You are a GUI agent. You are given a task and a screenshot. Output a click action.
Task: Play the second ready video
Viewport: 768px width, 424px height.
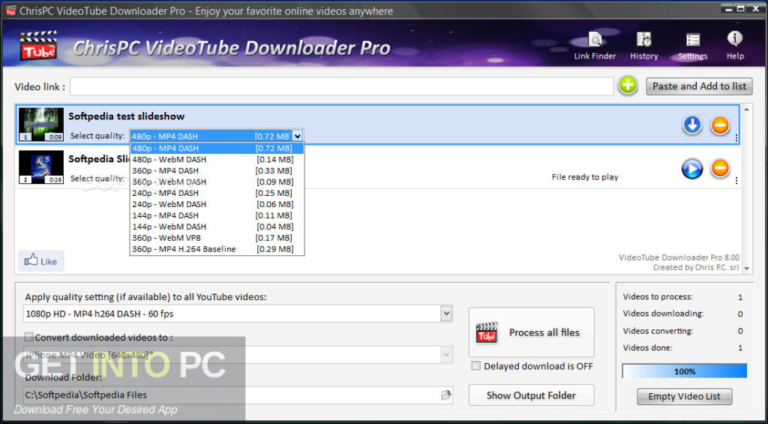tap(692, 169)
